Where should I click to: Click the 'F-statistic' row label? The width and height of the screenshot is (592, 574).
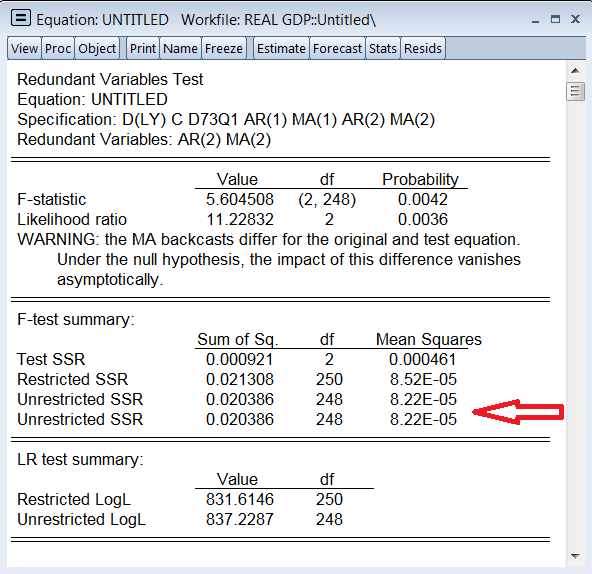click(51, 199)
